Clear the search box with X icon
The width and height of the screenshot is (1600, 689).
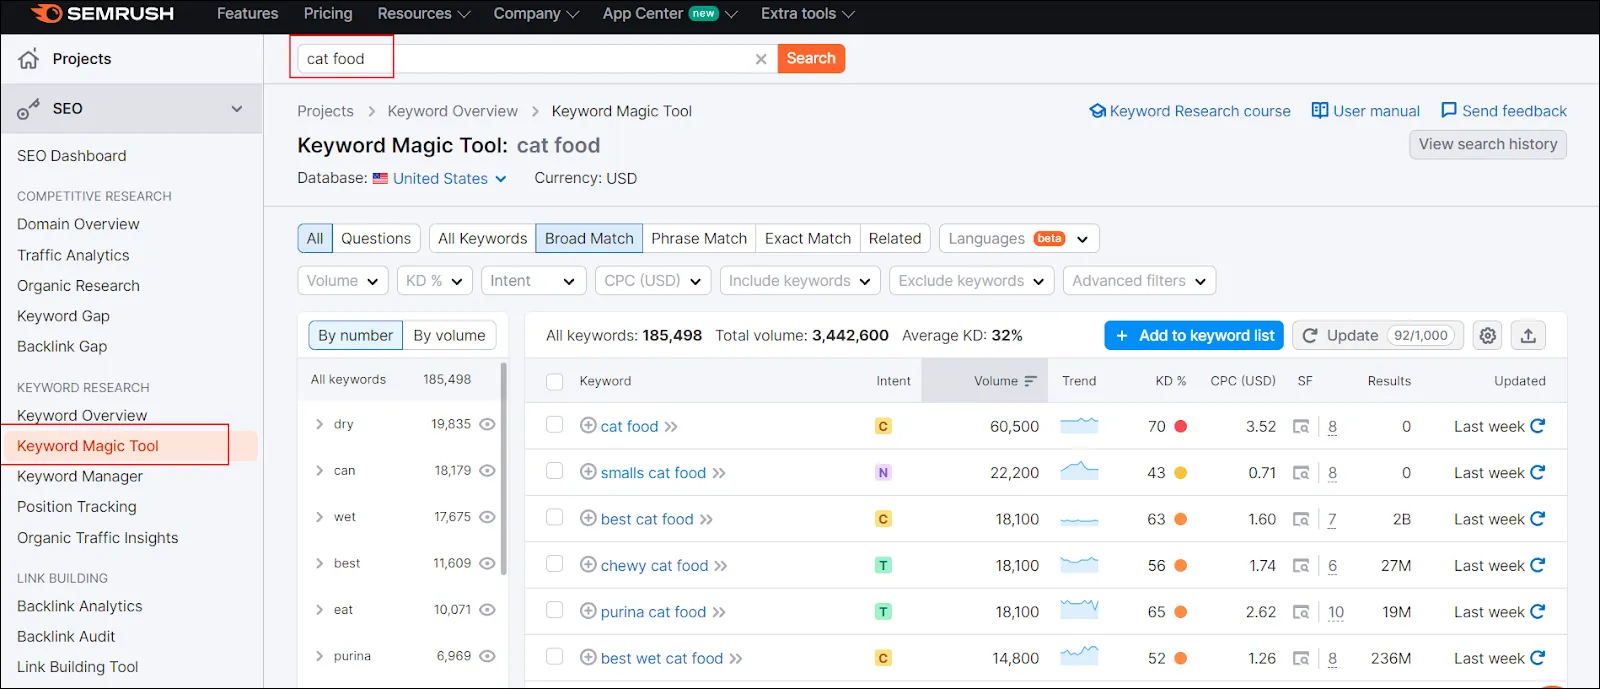coord(761,59)
